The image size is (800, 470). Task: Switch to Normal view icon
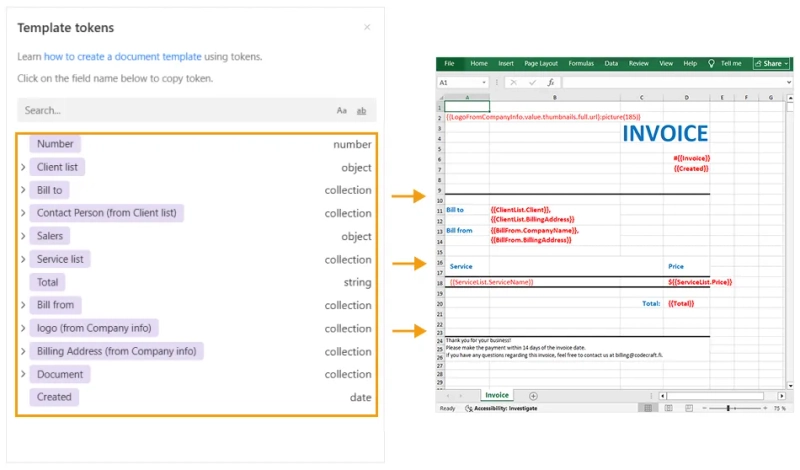(648, 408)
